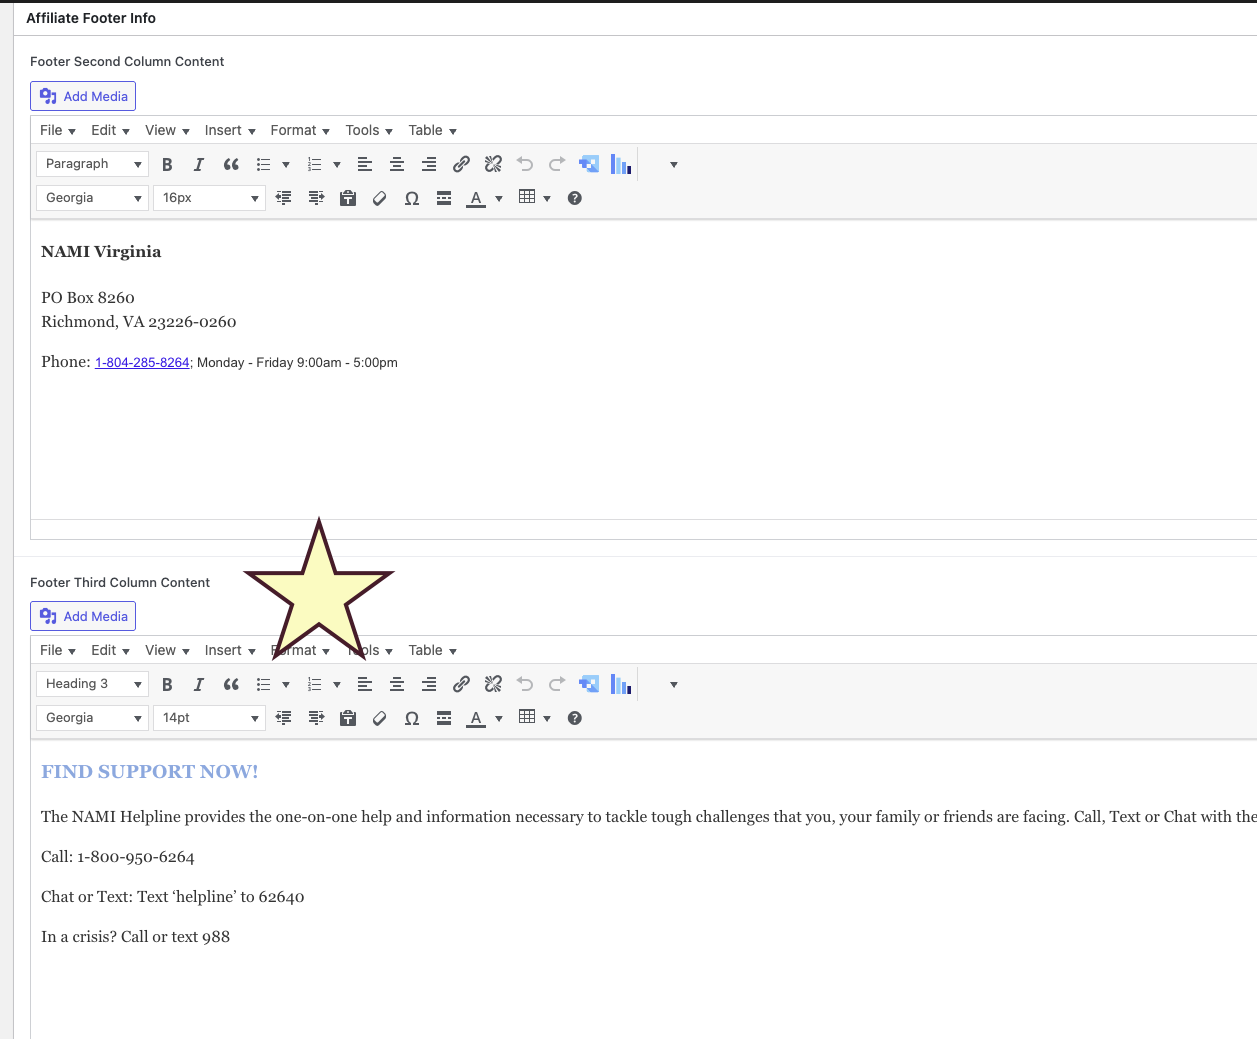Click Italic in Second Column editor

pyautogui.click(x=199, y=164)
